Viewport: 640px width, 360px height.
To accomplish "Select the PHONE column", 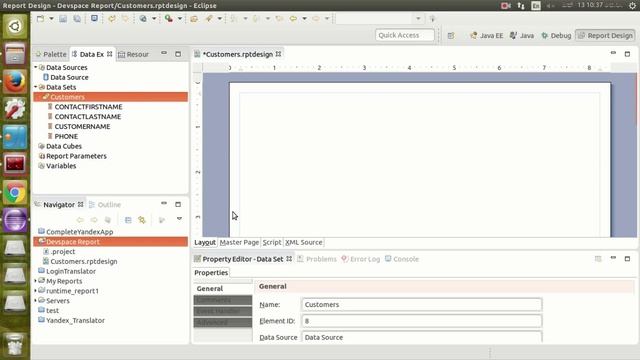I will [x=62, y=136].
